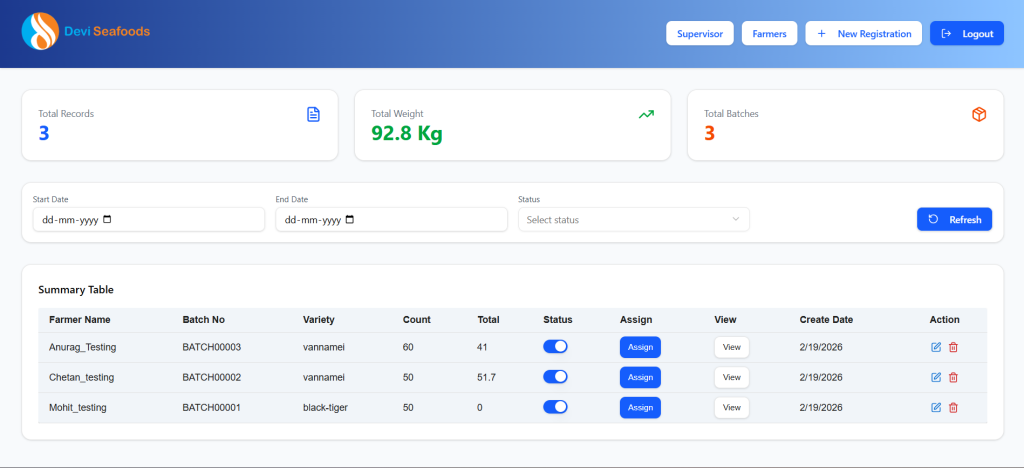Click the Devi Seafoods logo
Viewport: 1024px width, 468px height.
40,32
